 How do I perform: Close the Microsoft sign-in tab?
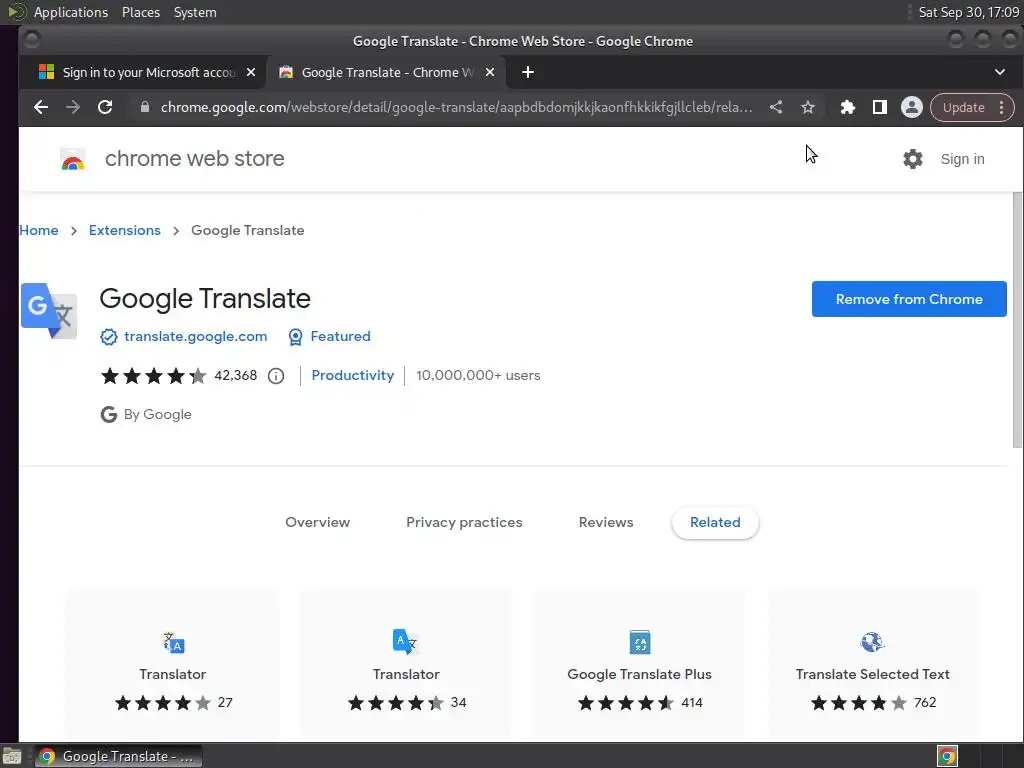pos(251,72)
